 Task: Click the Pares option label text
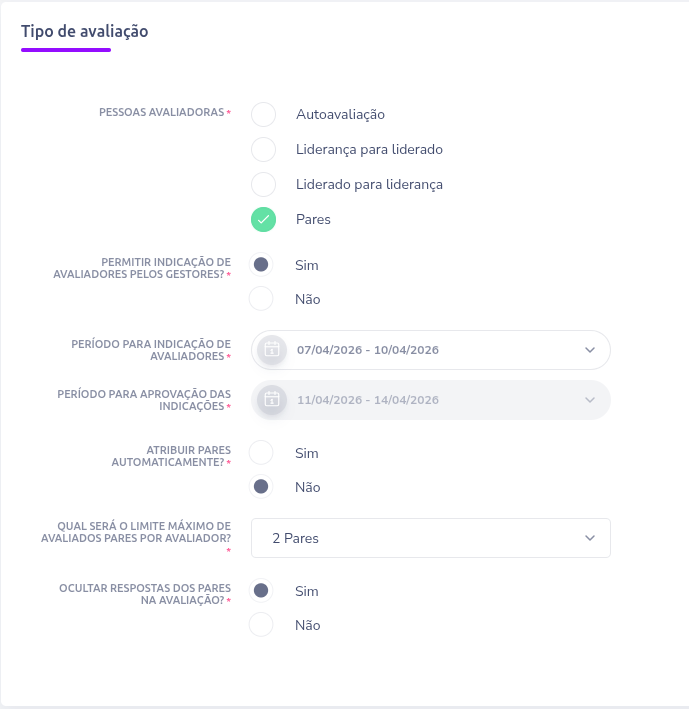coord(313,219)
